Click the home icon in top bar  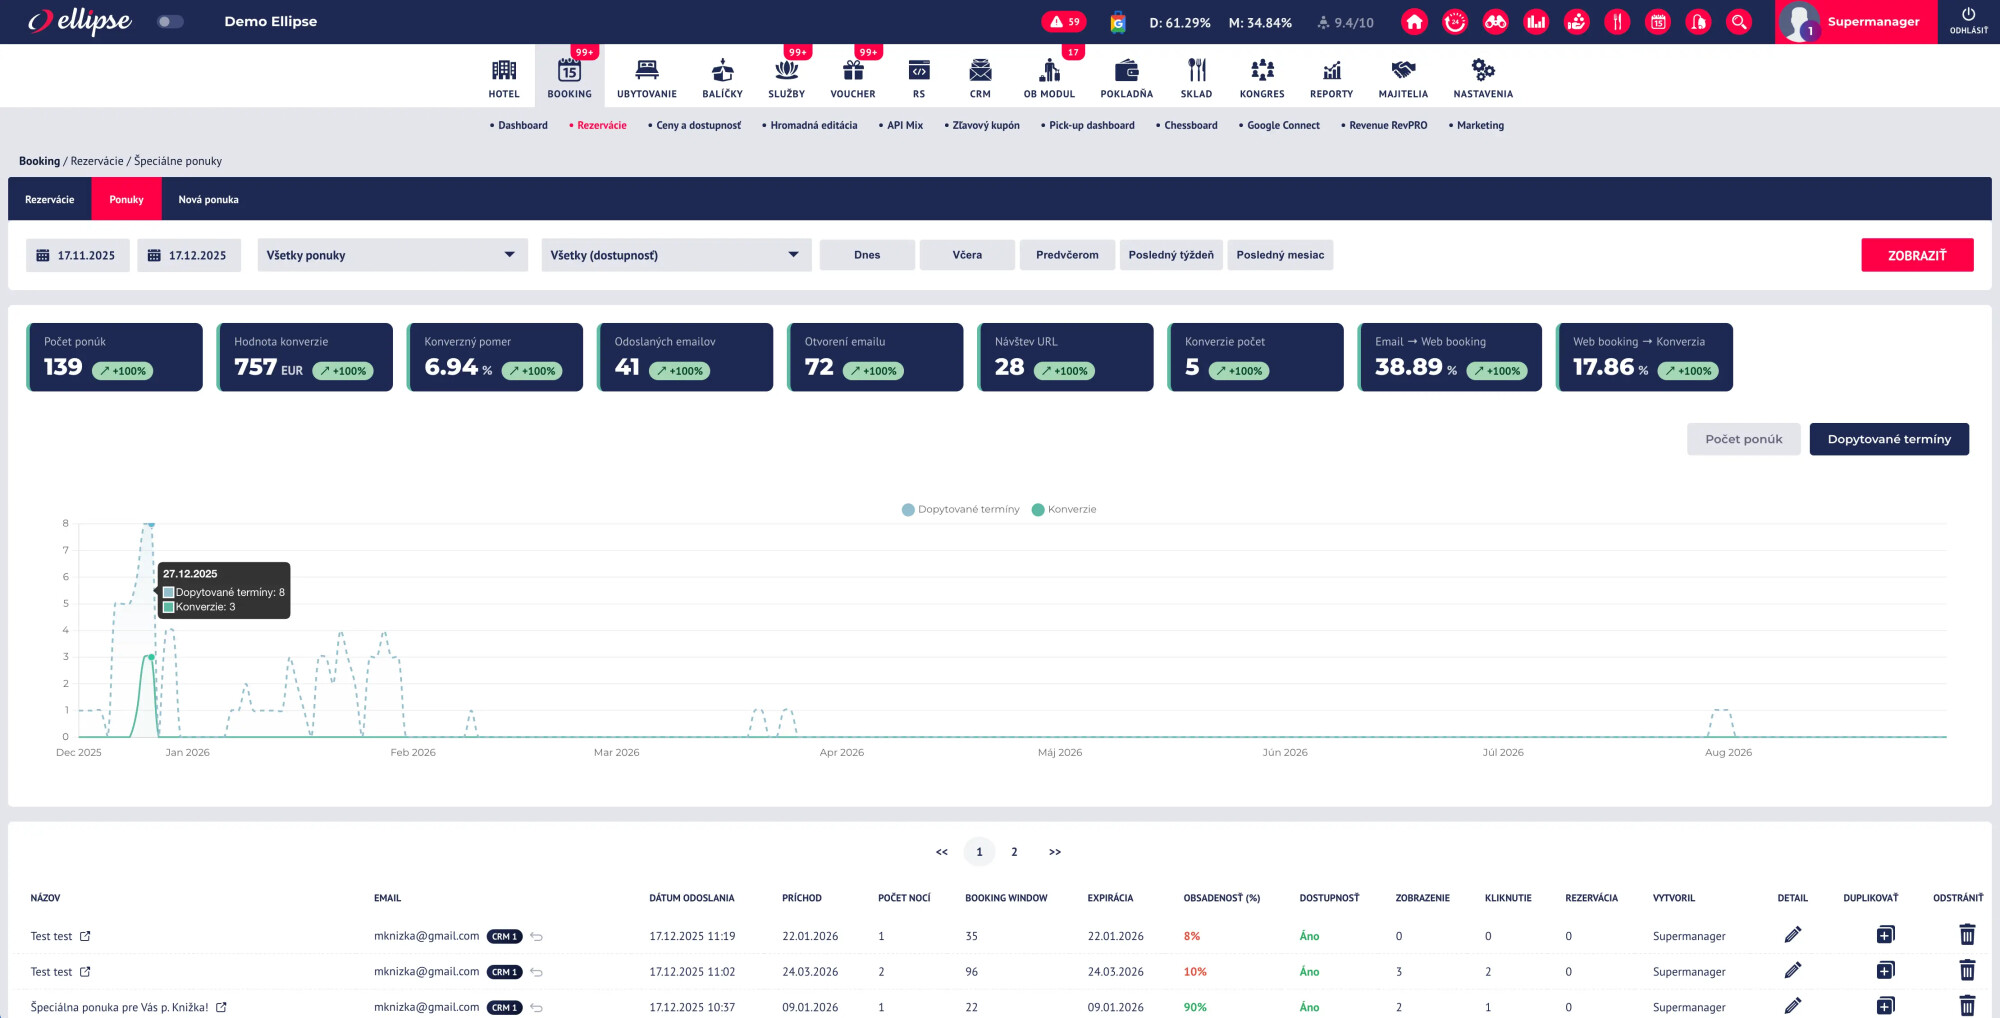1414,22
